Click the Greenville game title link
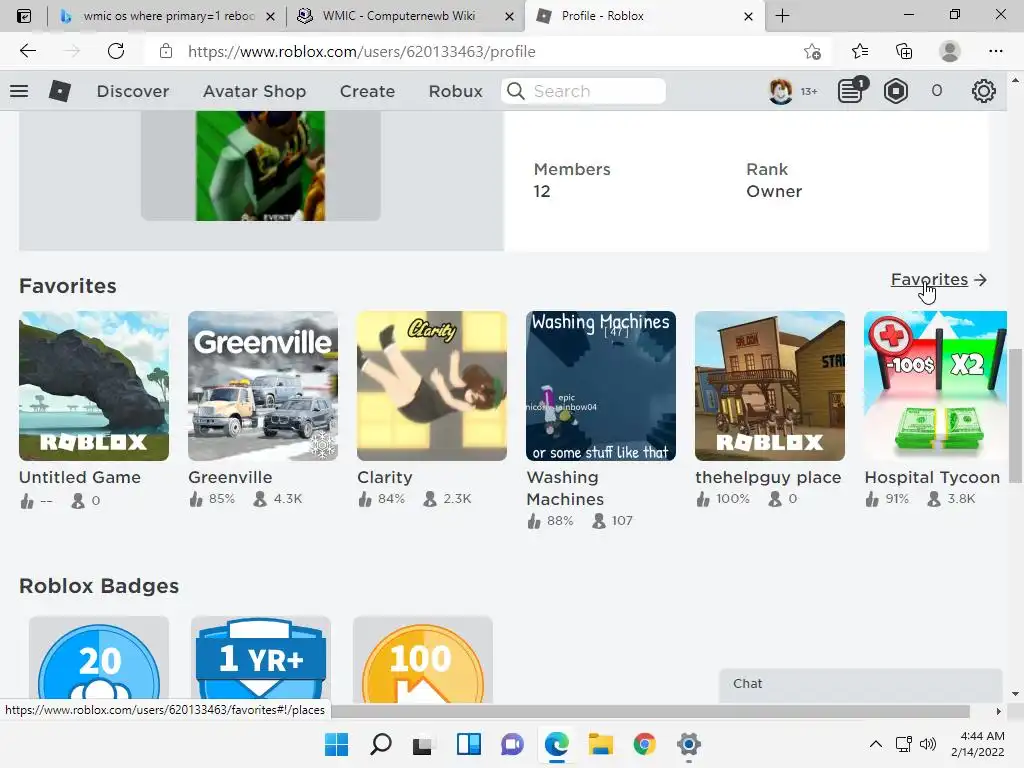1024x768 pixels. 230,477
